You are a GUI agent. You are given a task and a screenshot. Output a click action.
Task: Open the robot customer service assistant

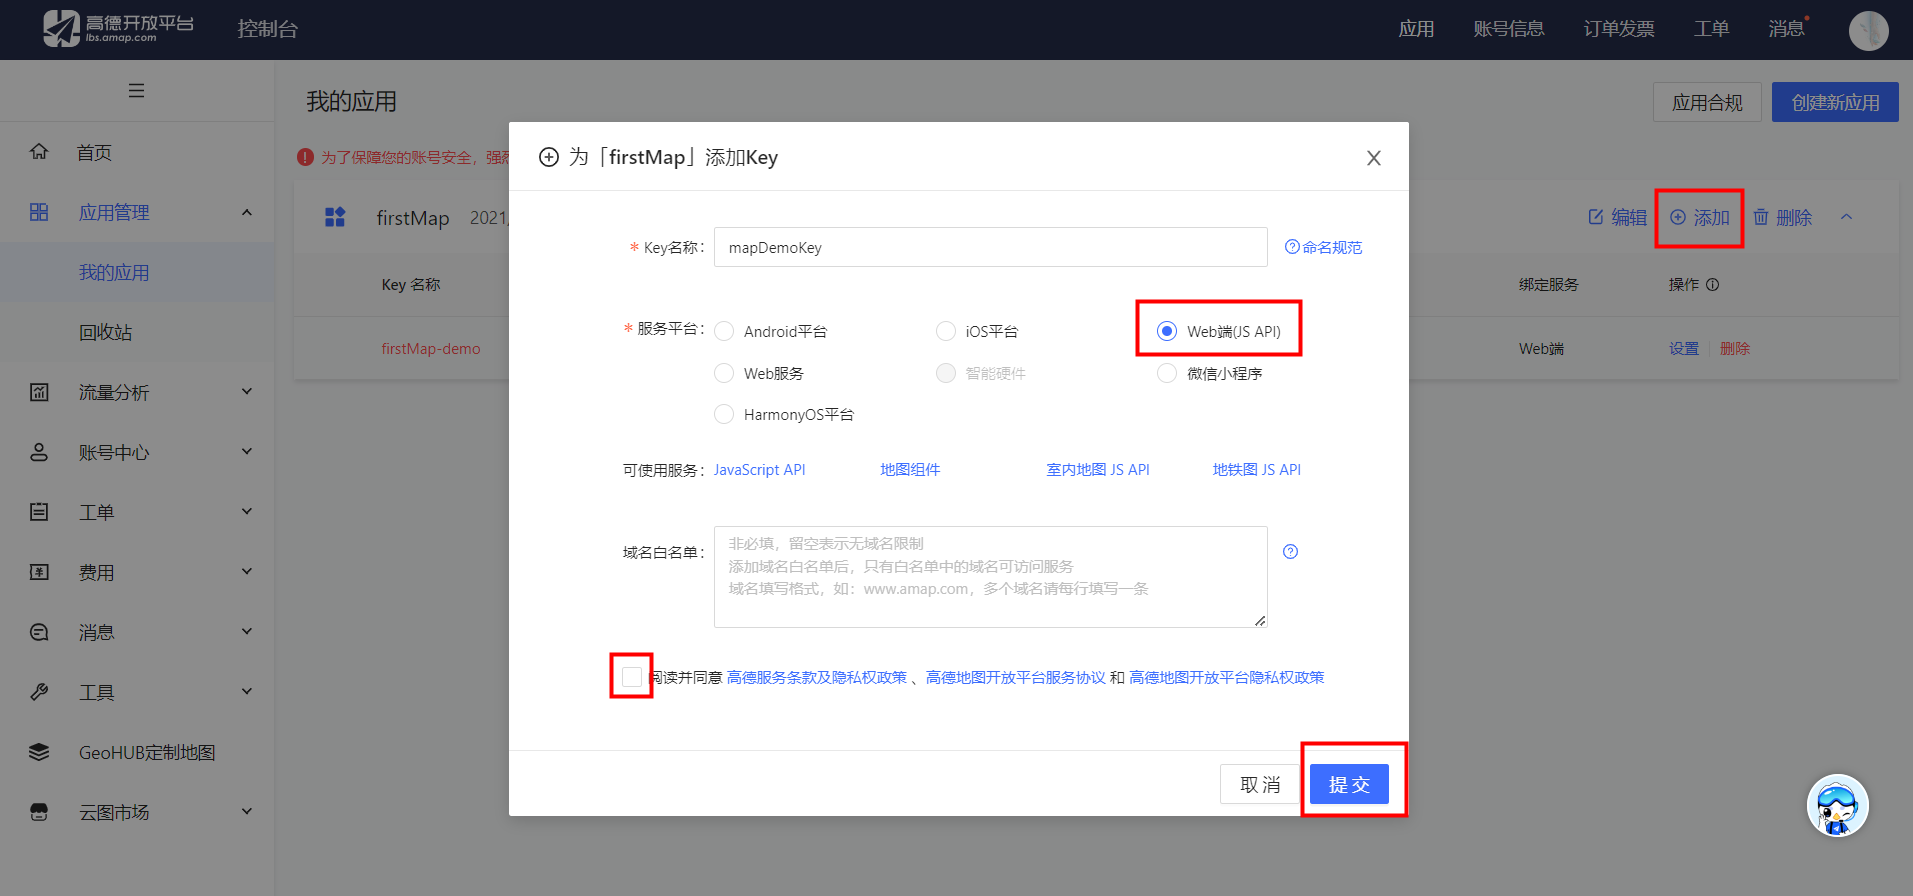click(1837, 806)
